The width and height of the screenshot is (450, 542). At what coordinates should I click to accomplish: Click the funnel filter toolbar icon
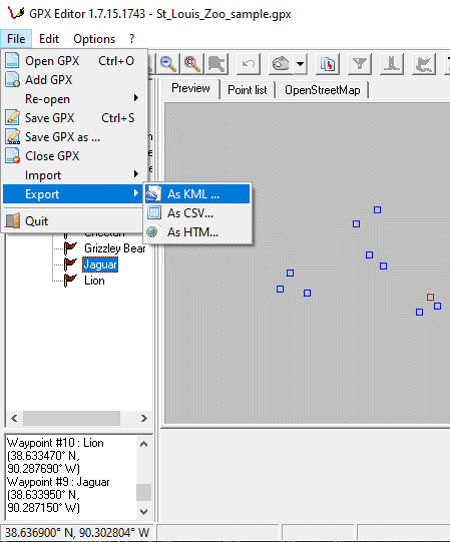click(x=360, y=64)
